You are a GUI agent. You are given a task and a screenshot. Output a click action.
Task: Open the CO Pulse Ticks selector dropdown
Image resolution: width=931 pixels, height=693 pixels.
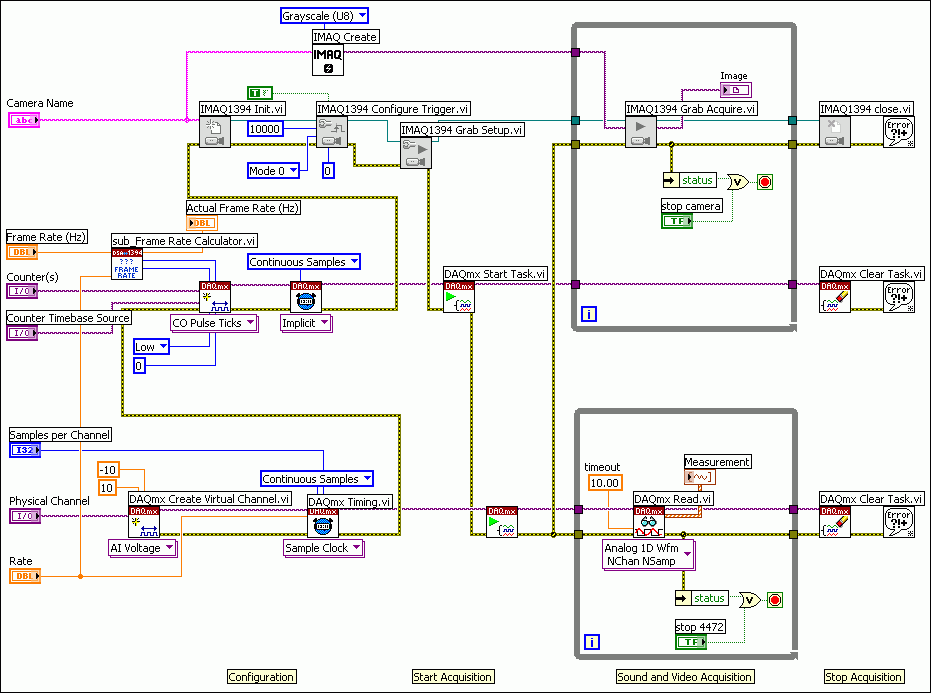pyautogui.click(x=213, y=322)
